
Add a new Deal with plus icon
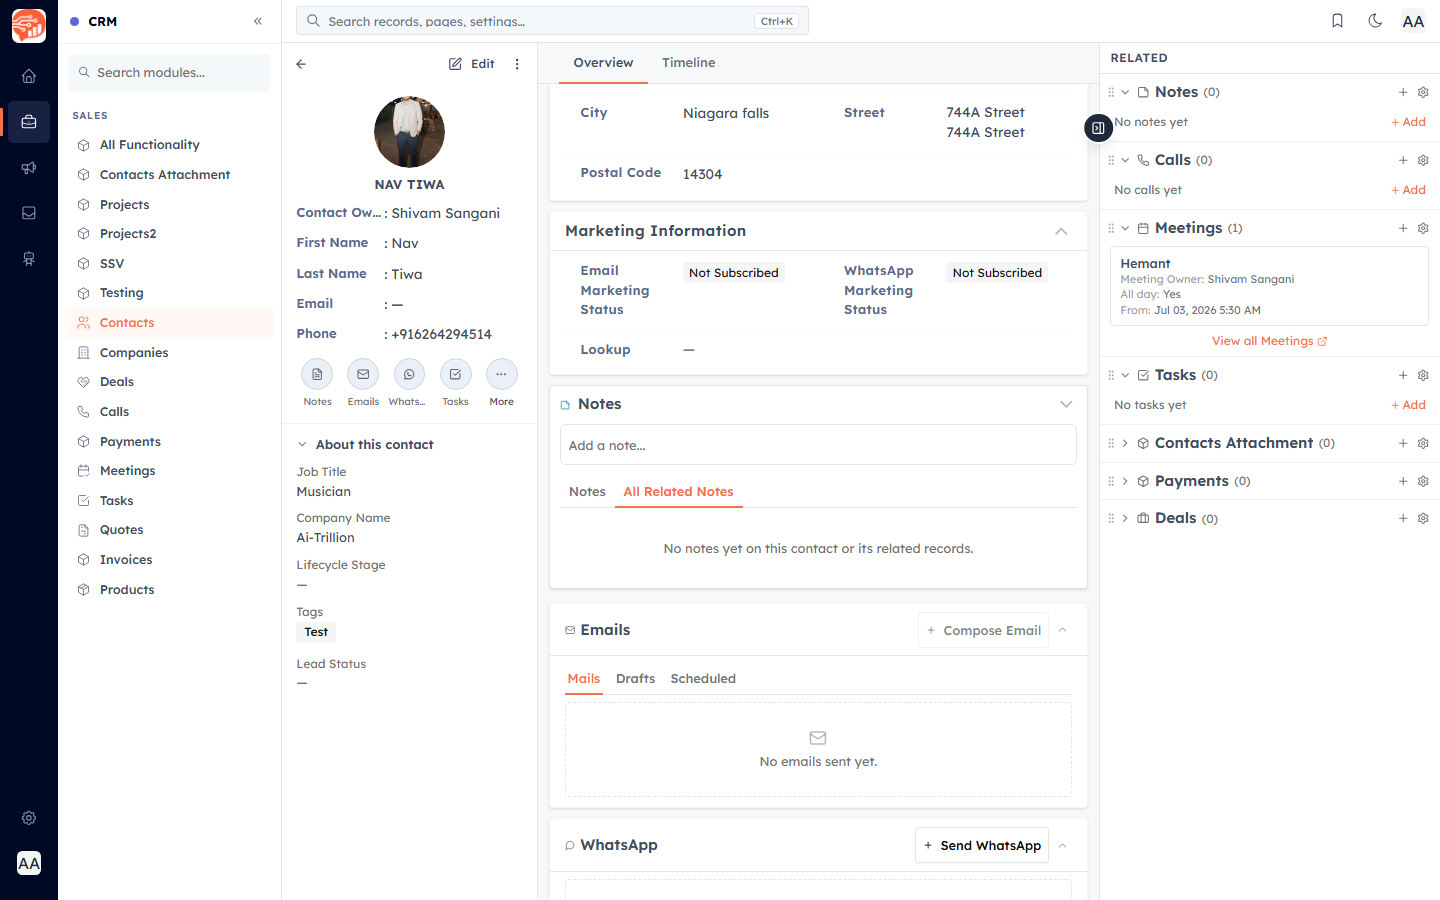pos(1403,518)
